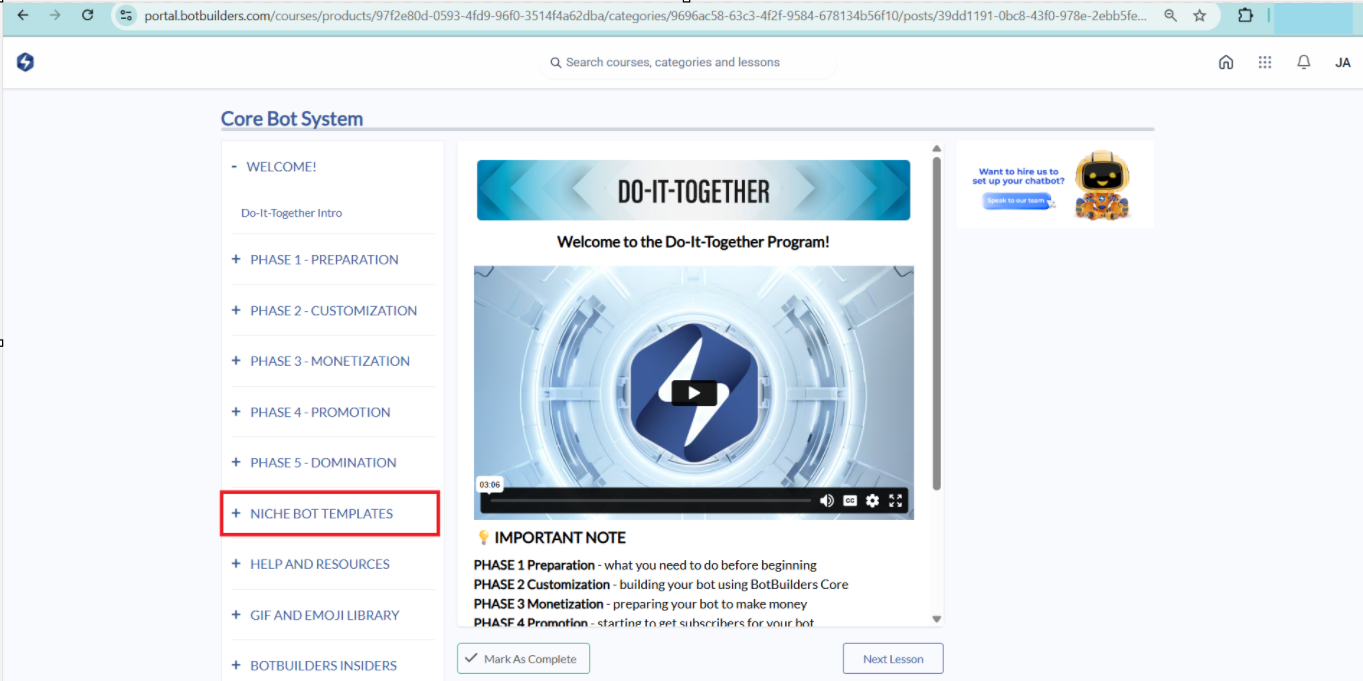This screenshot has height=681, width=1363.
Task: Click the scroll-down arrow of lesson pane
Action: pos(937,619)
